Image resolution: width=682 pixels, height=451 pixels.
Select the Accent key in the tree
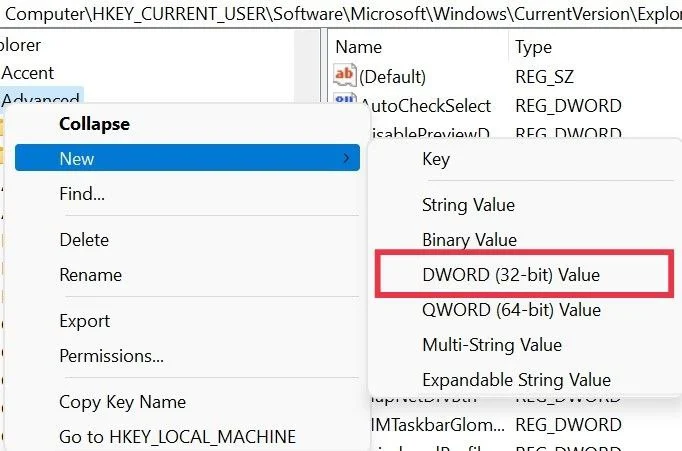[x=28, y=73]
